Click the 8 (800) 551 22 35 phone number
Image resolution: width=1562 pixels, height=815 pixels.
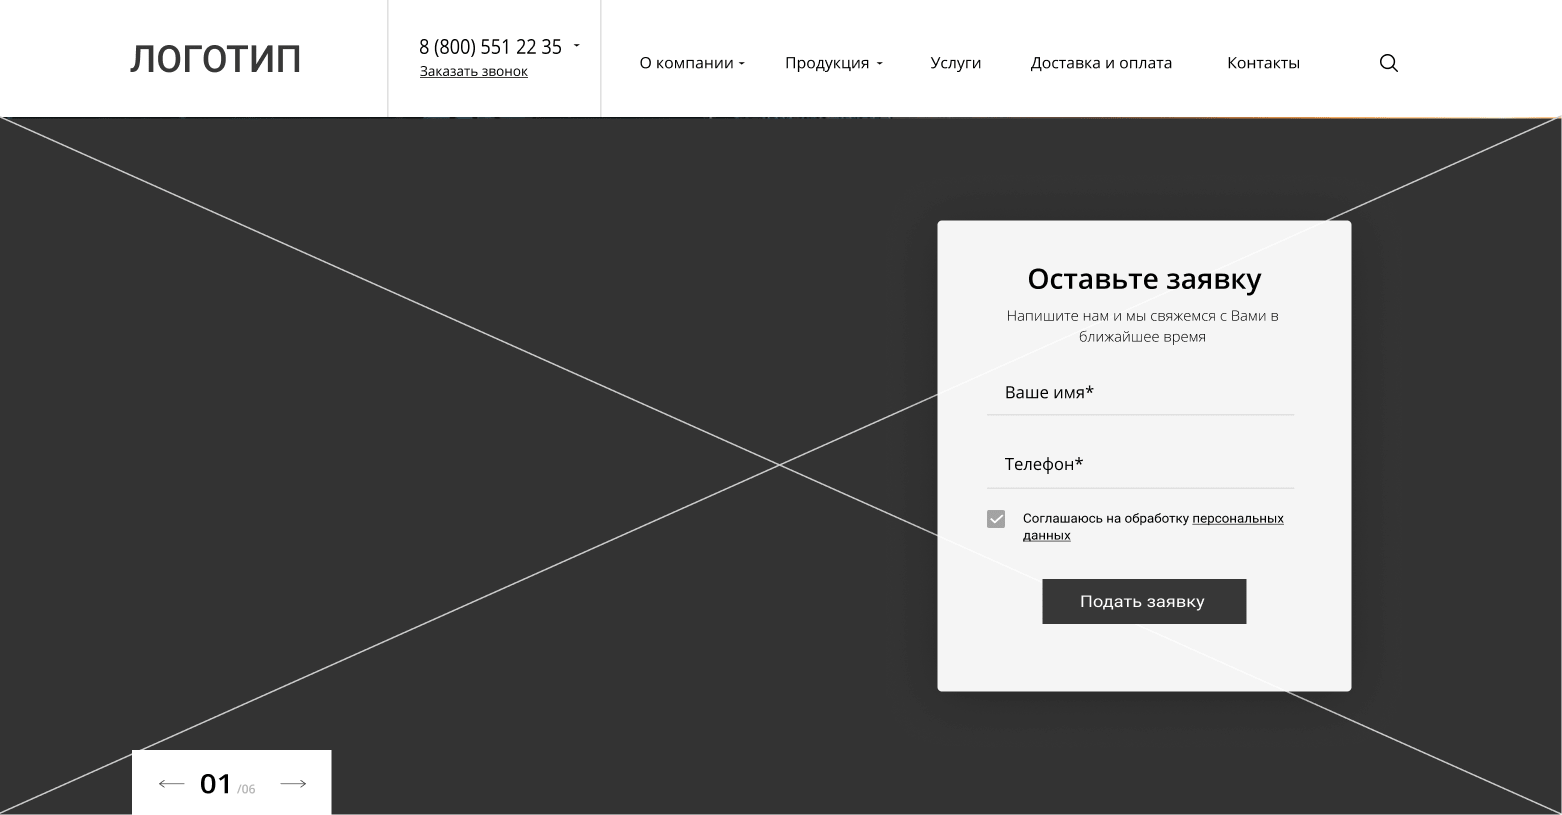(x=490, y=47)
